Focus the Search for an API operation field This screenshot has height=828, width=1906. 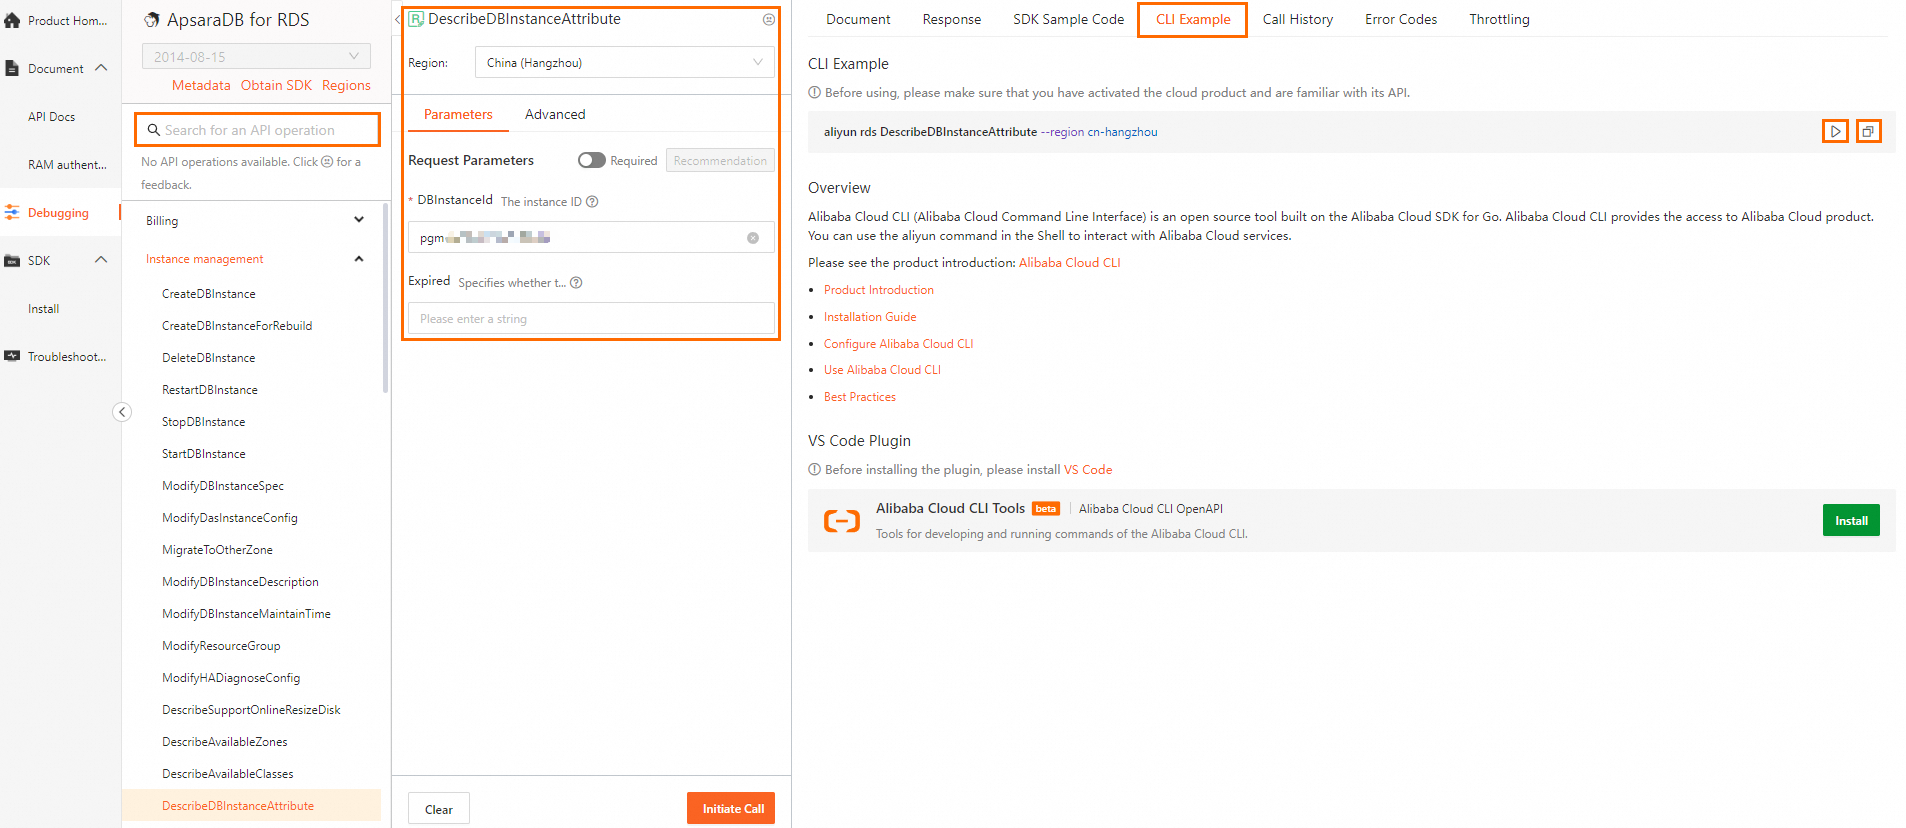(x=258, y=130)
